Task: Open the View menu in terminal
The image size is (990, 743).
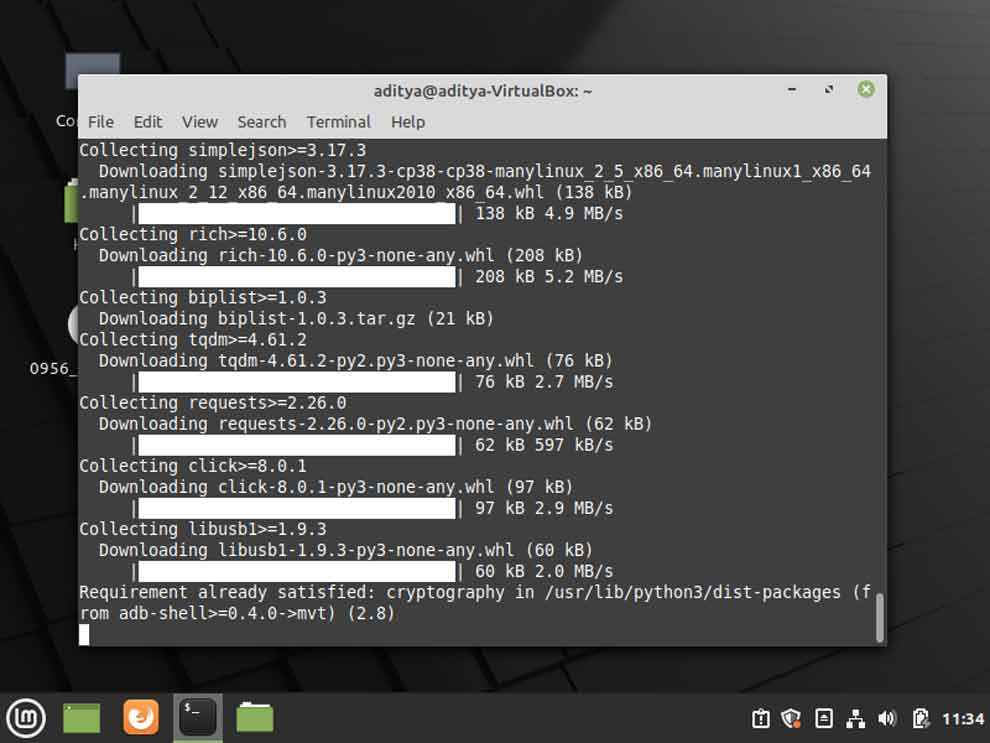Action: (200, 122)
